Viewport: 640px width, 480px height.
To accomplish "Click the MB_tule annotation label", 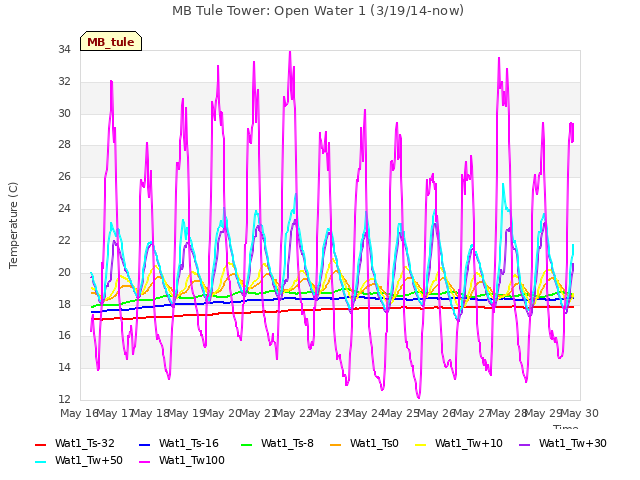I will [111, 41].
